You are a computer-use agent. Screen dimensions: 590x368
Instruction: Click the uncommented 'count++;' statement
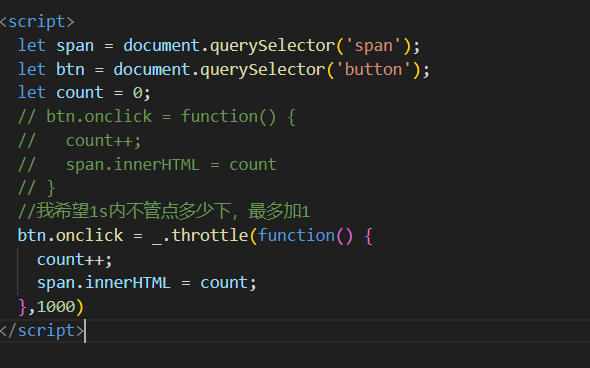pyautogui.click(x=75, y=260)
